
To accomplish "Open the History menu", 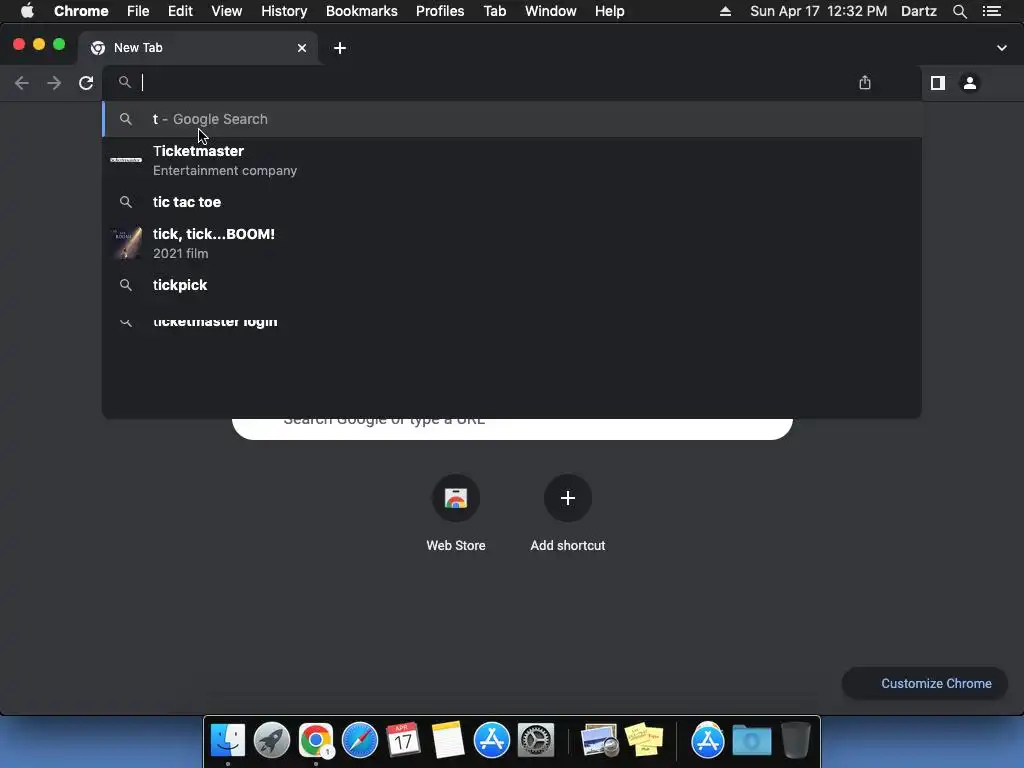I will click(284, 11).
